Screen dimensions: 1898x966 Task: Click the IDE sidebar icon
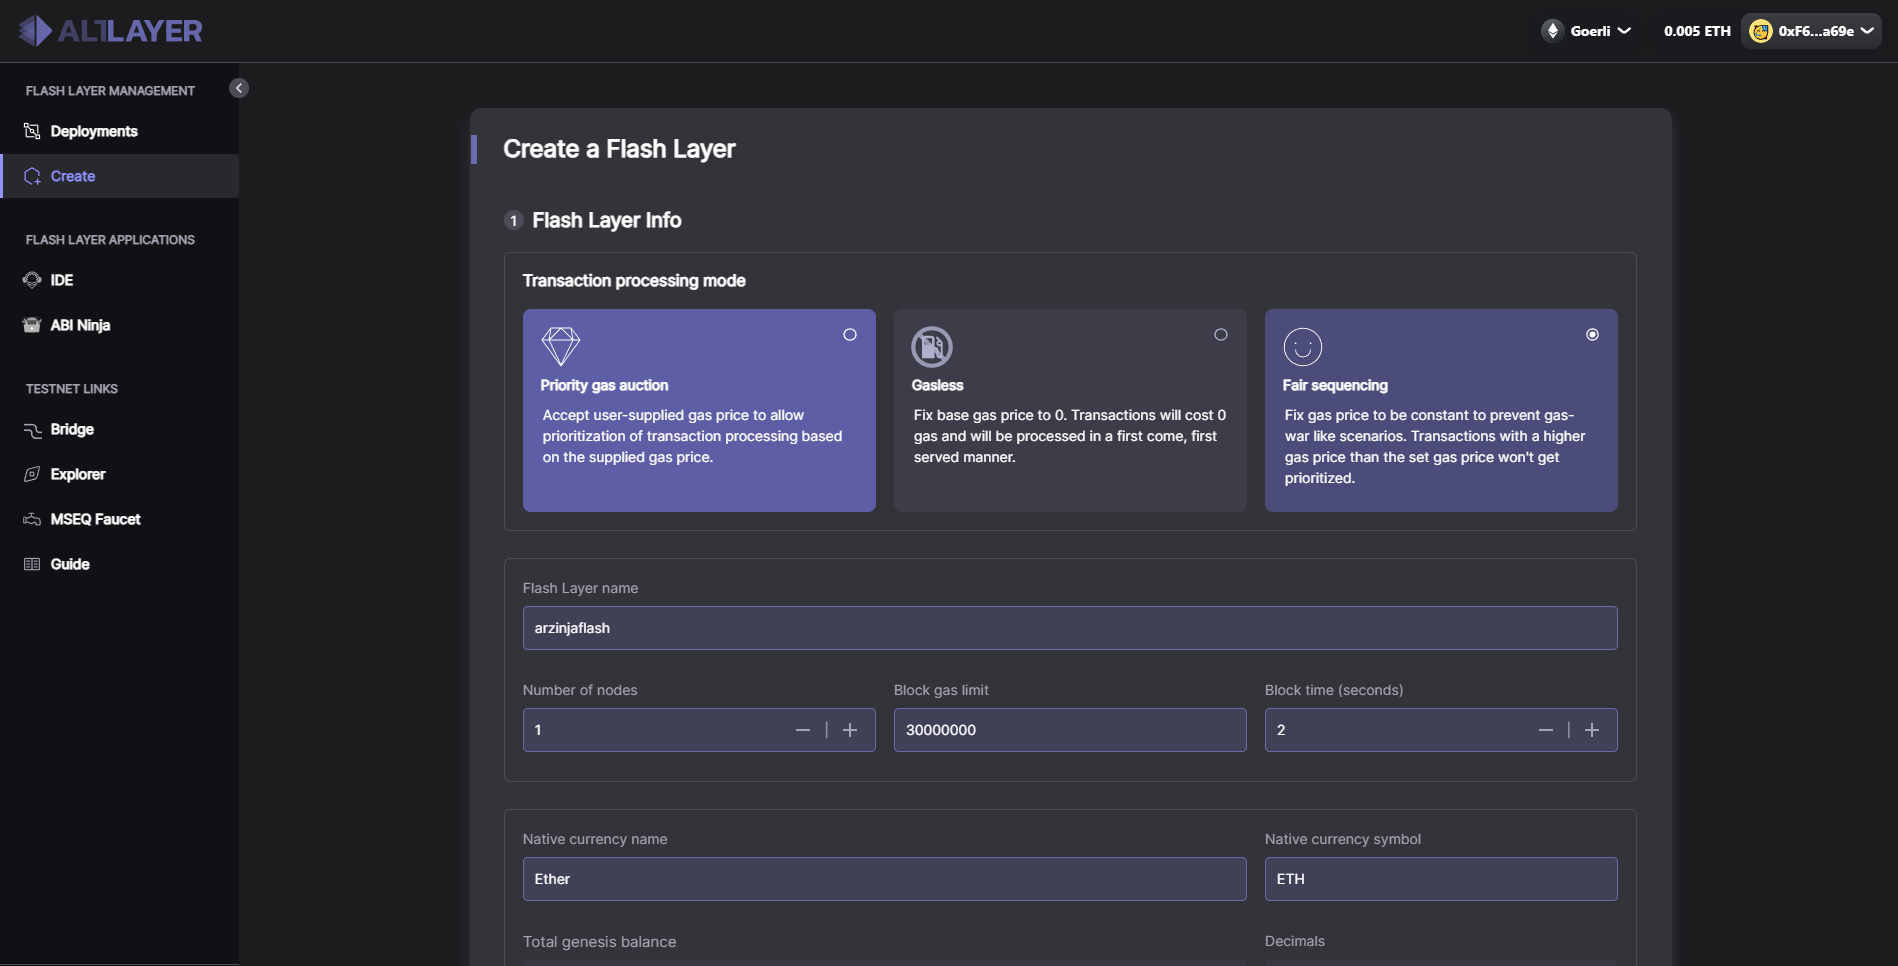[32, 280]
